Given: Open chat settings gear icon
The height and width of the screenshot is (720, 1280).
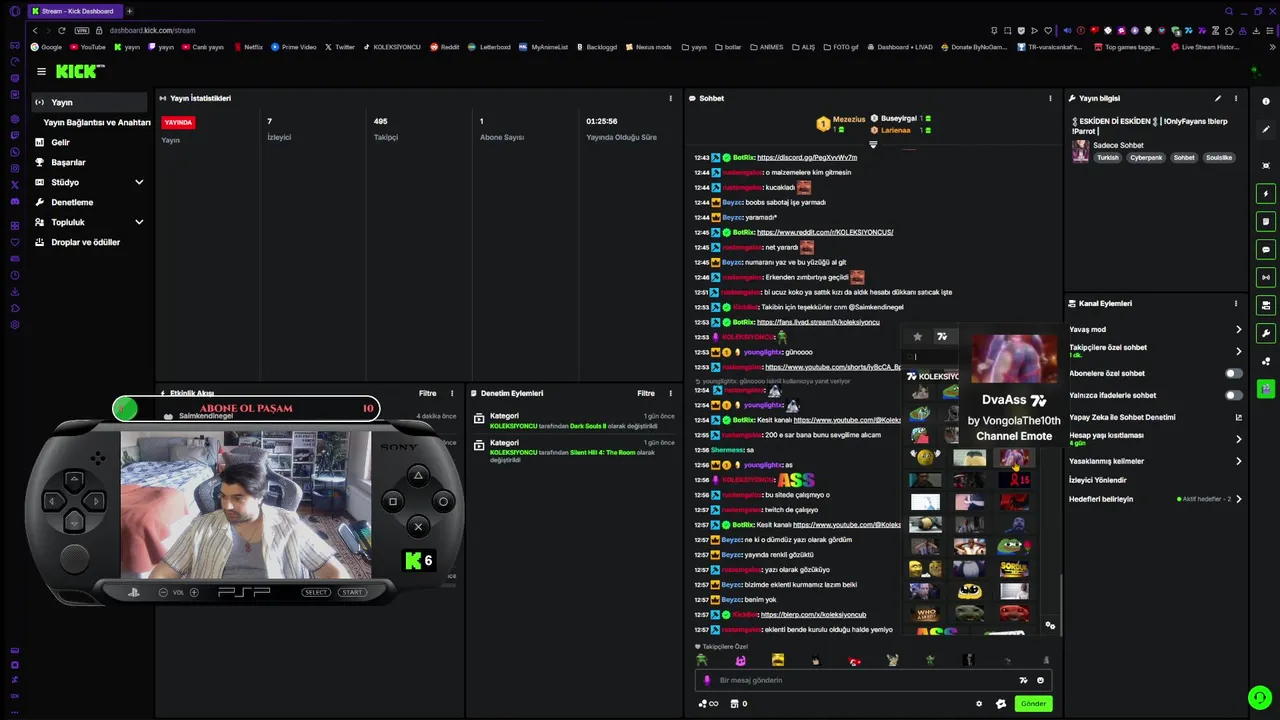Looking at the screenshot, I should click(x=979, y=703).
